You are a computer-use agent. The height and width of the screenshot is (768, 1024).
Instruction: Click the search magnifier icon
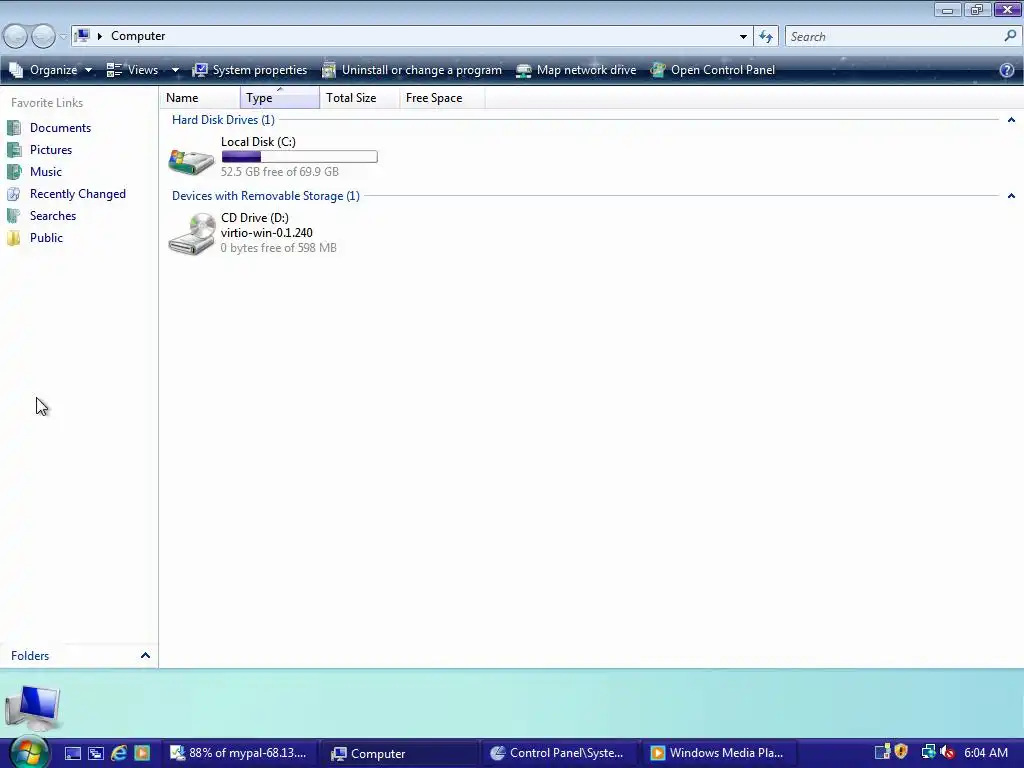pyautogui.click(x=1010, y=36)
